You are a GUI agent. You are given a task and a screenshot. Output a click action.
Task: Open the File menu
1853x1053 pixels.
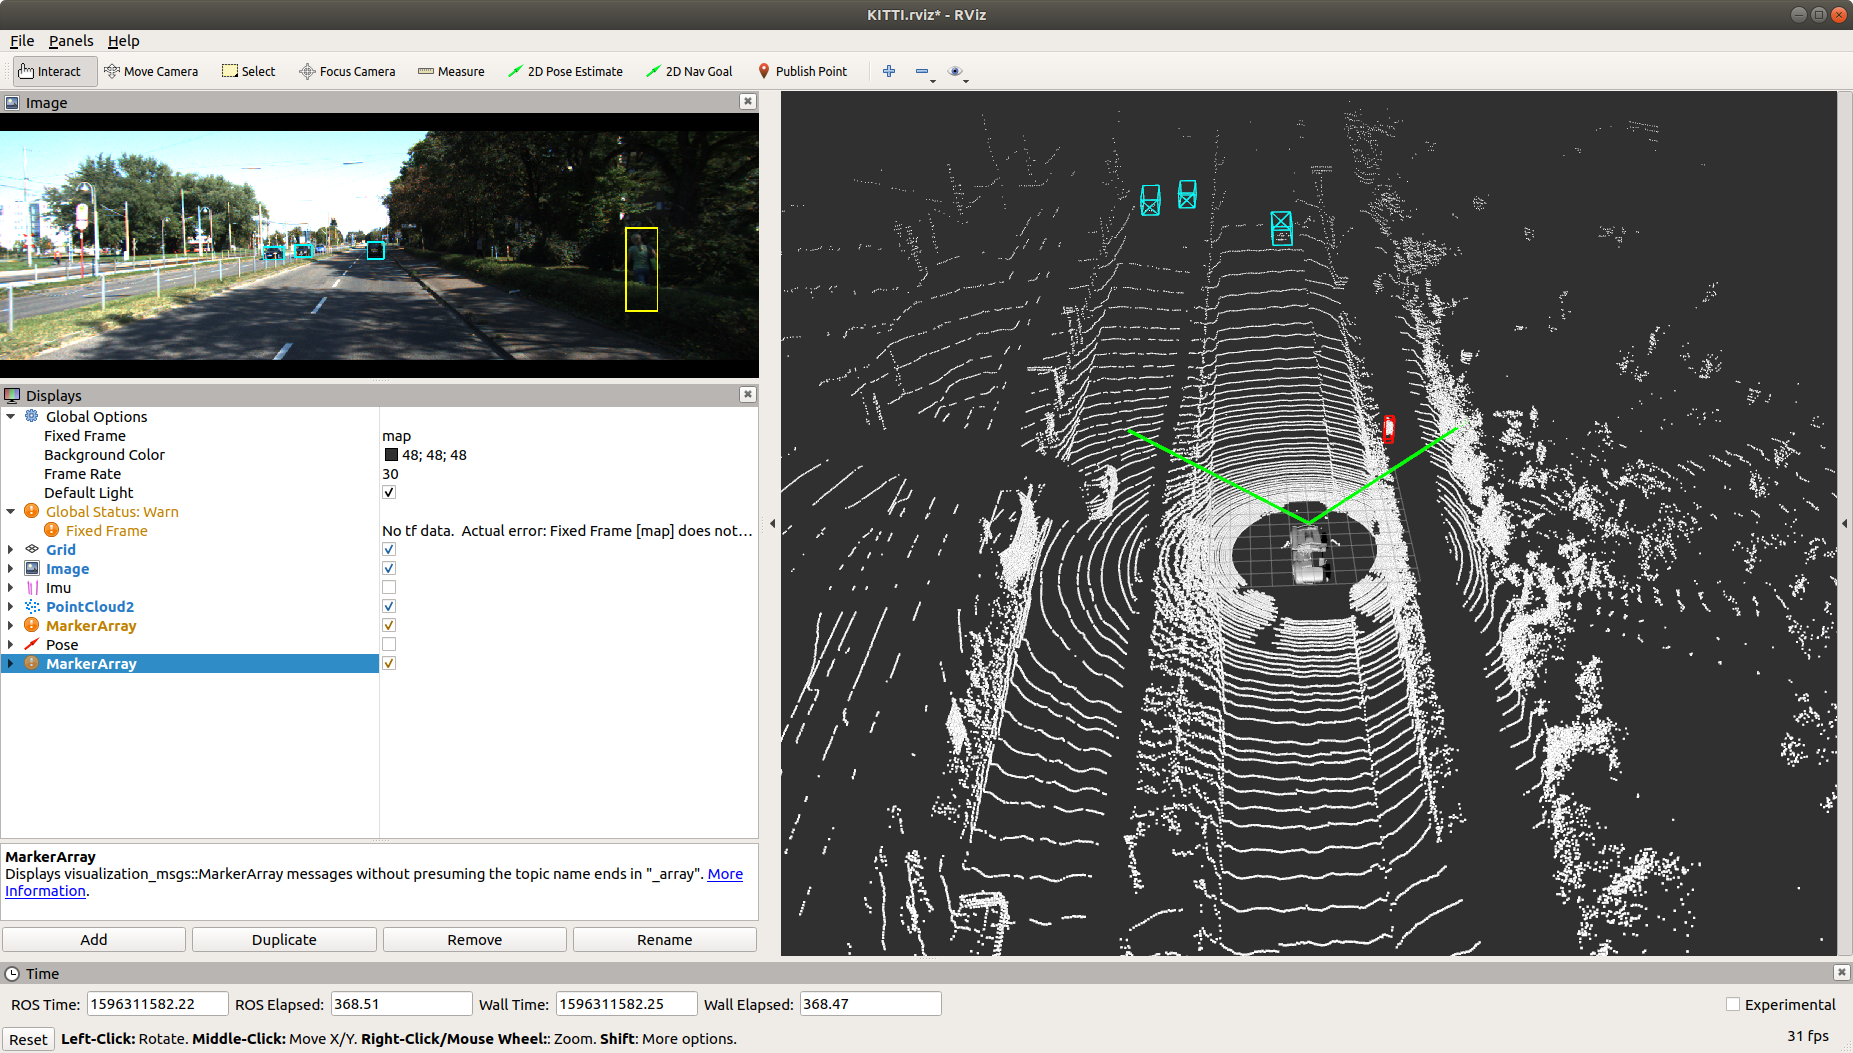tap(21, 41)
